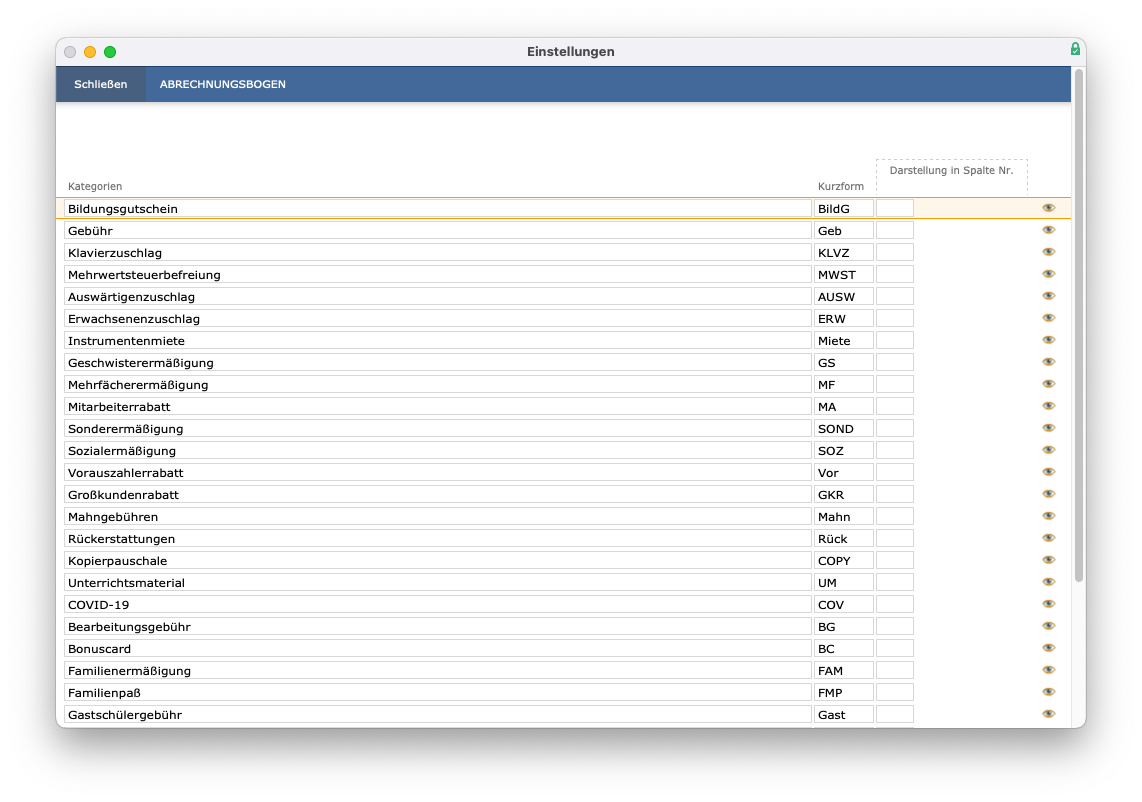Toggle eye icon for Instrumentenmiete
1142x802 pixels.
point(1049,340)
